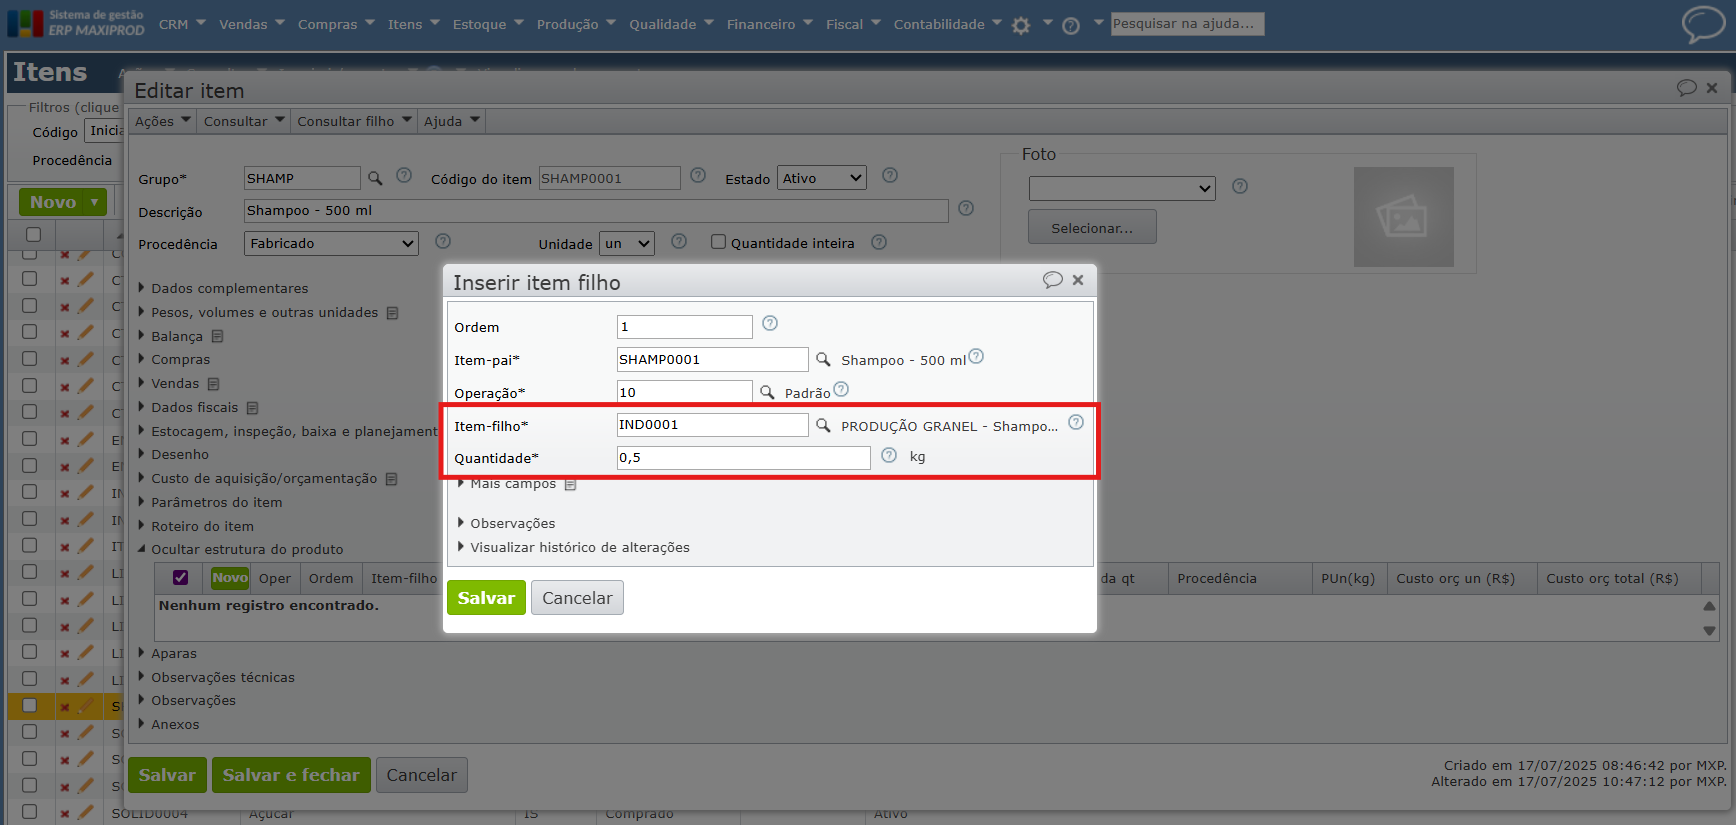
Task: Click the note icon beside Balança
Action: pos(217,337)
